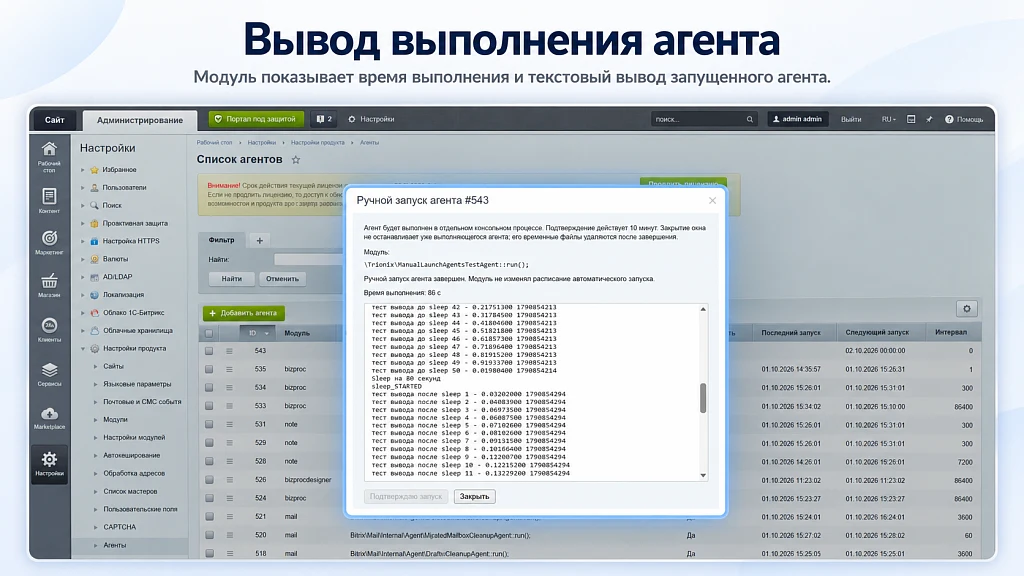Expand Избранное tree node

coord(83,170)
